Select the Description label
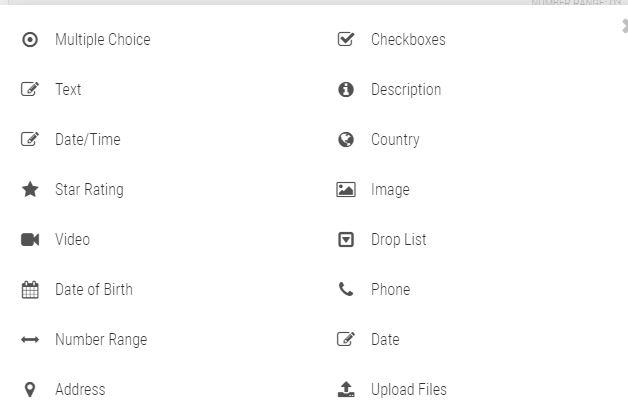 [405, 90]
